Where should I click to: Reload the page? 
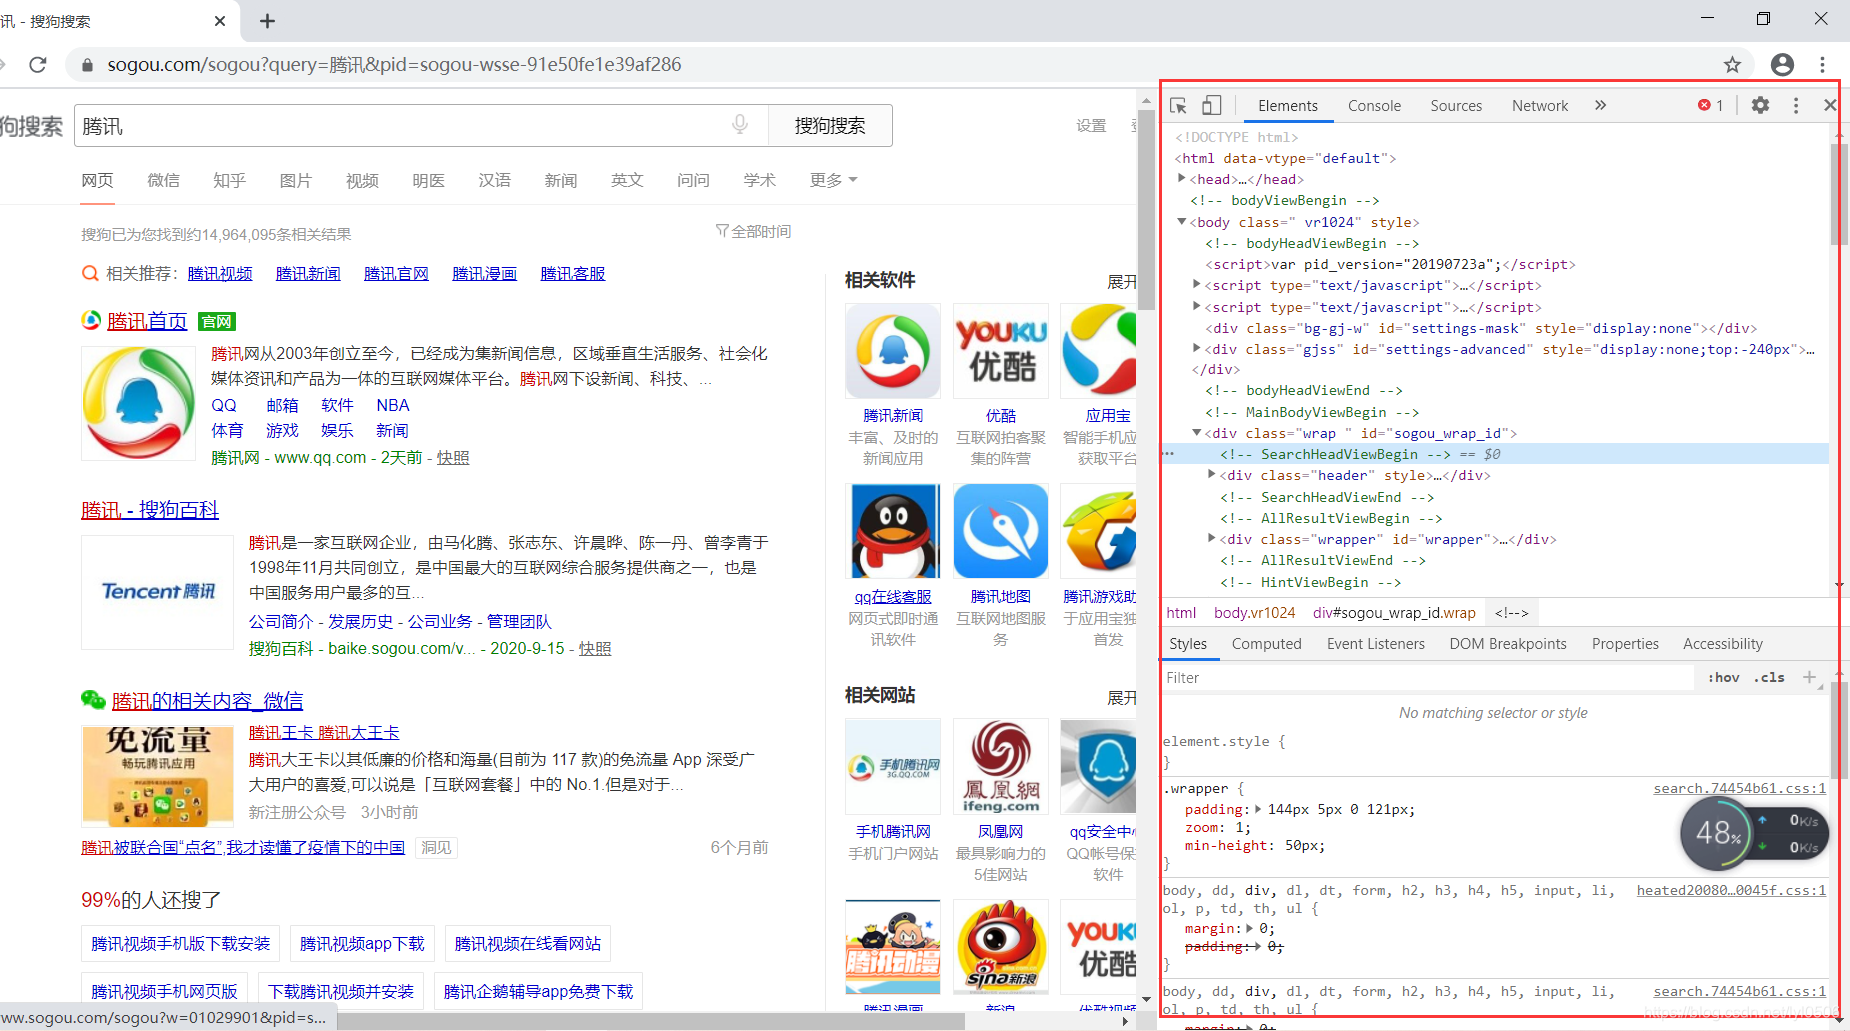(x=38, y=65)
